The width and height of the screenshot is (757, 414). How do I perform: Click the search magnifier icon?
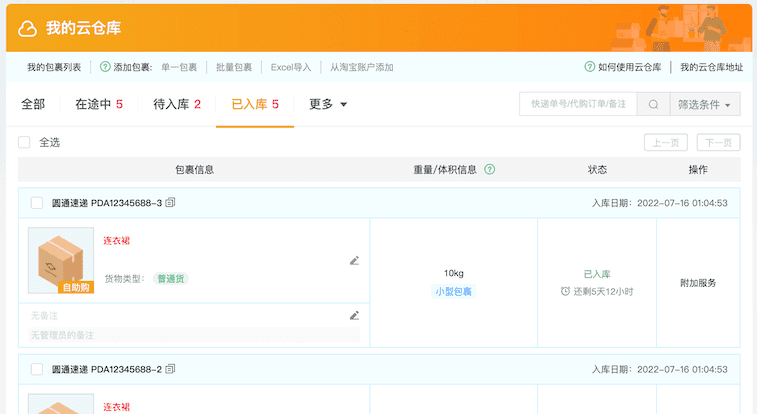coord(653,104)
